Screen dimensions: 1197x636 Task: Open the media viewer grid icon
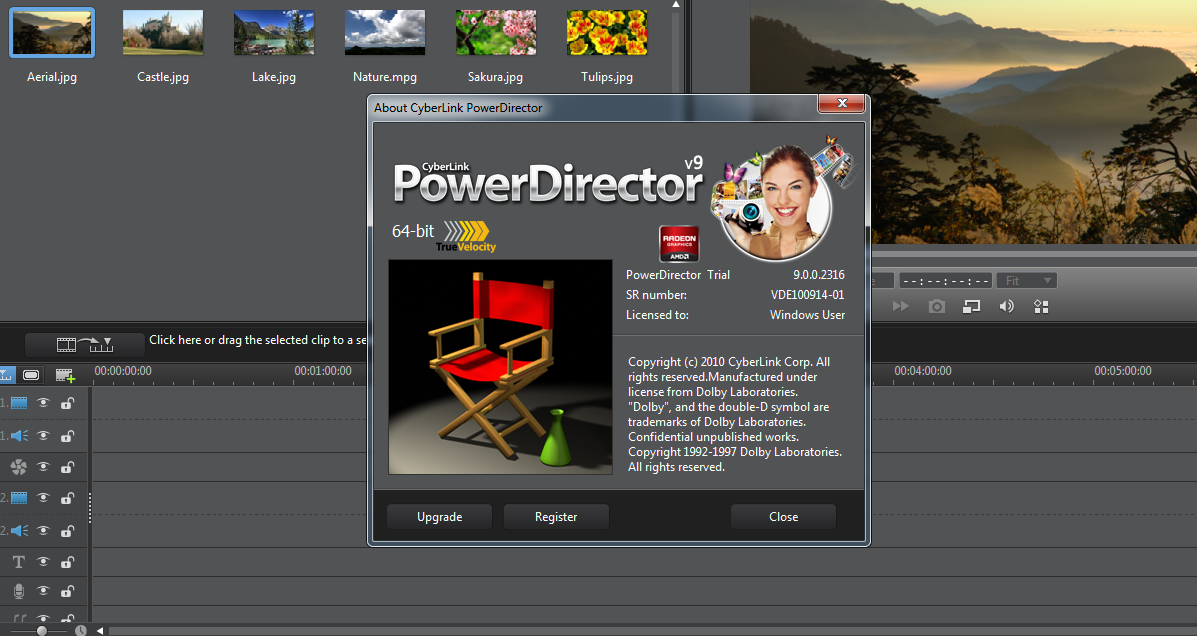click(1041, 306)
